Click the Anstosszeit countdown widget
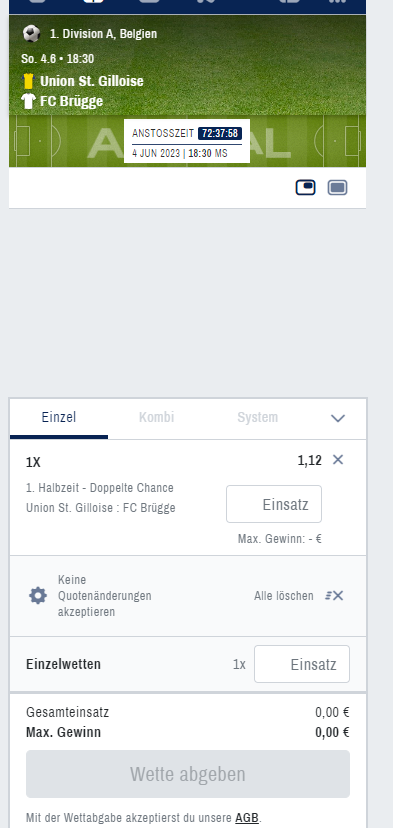This screenshot has height=828, width=393. point(187,141)
